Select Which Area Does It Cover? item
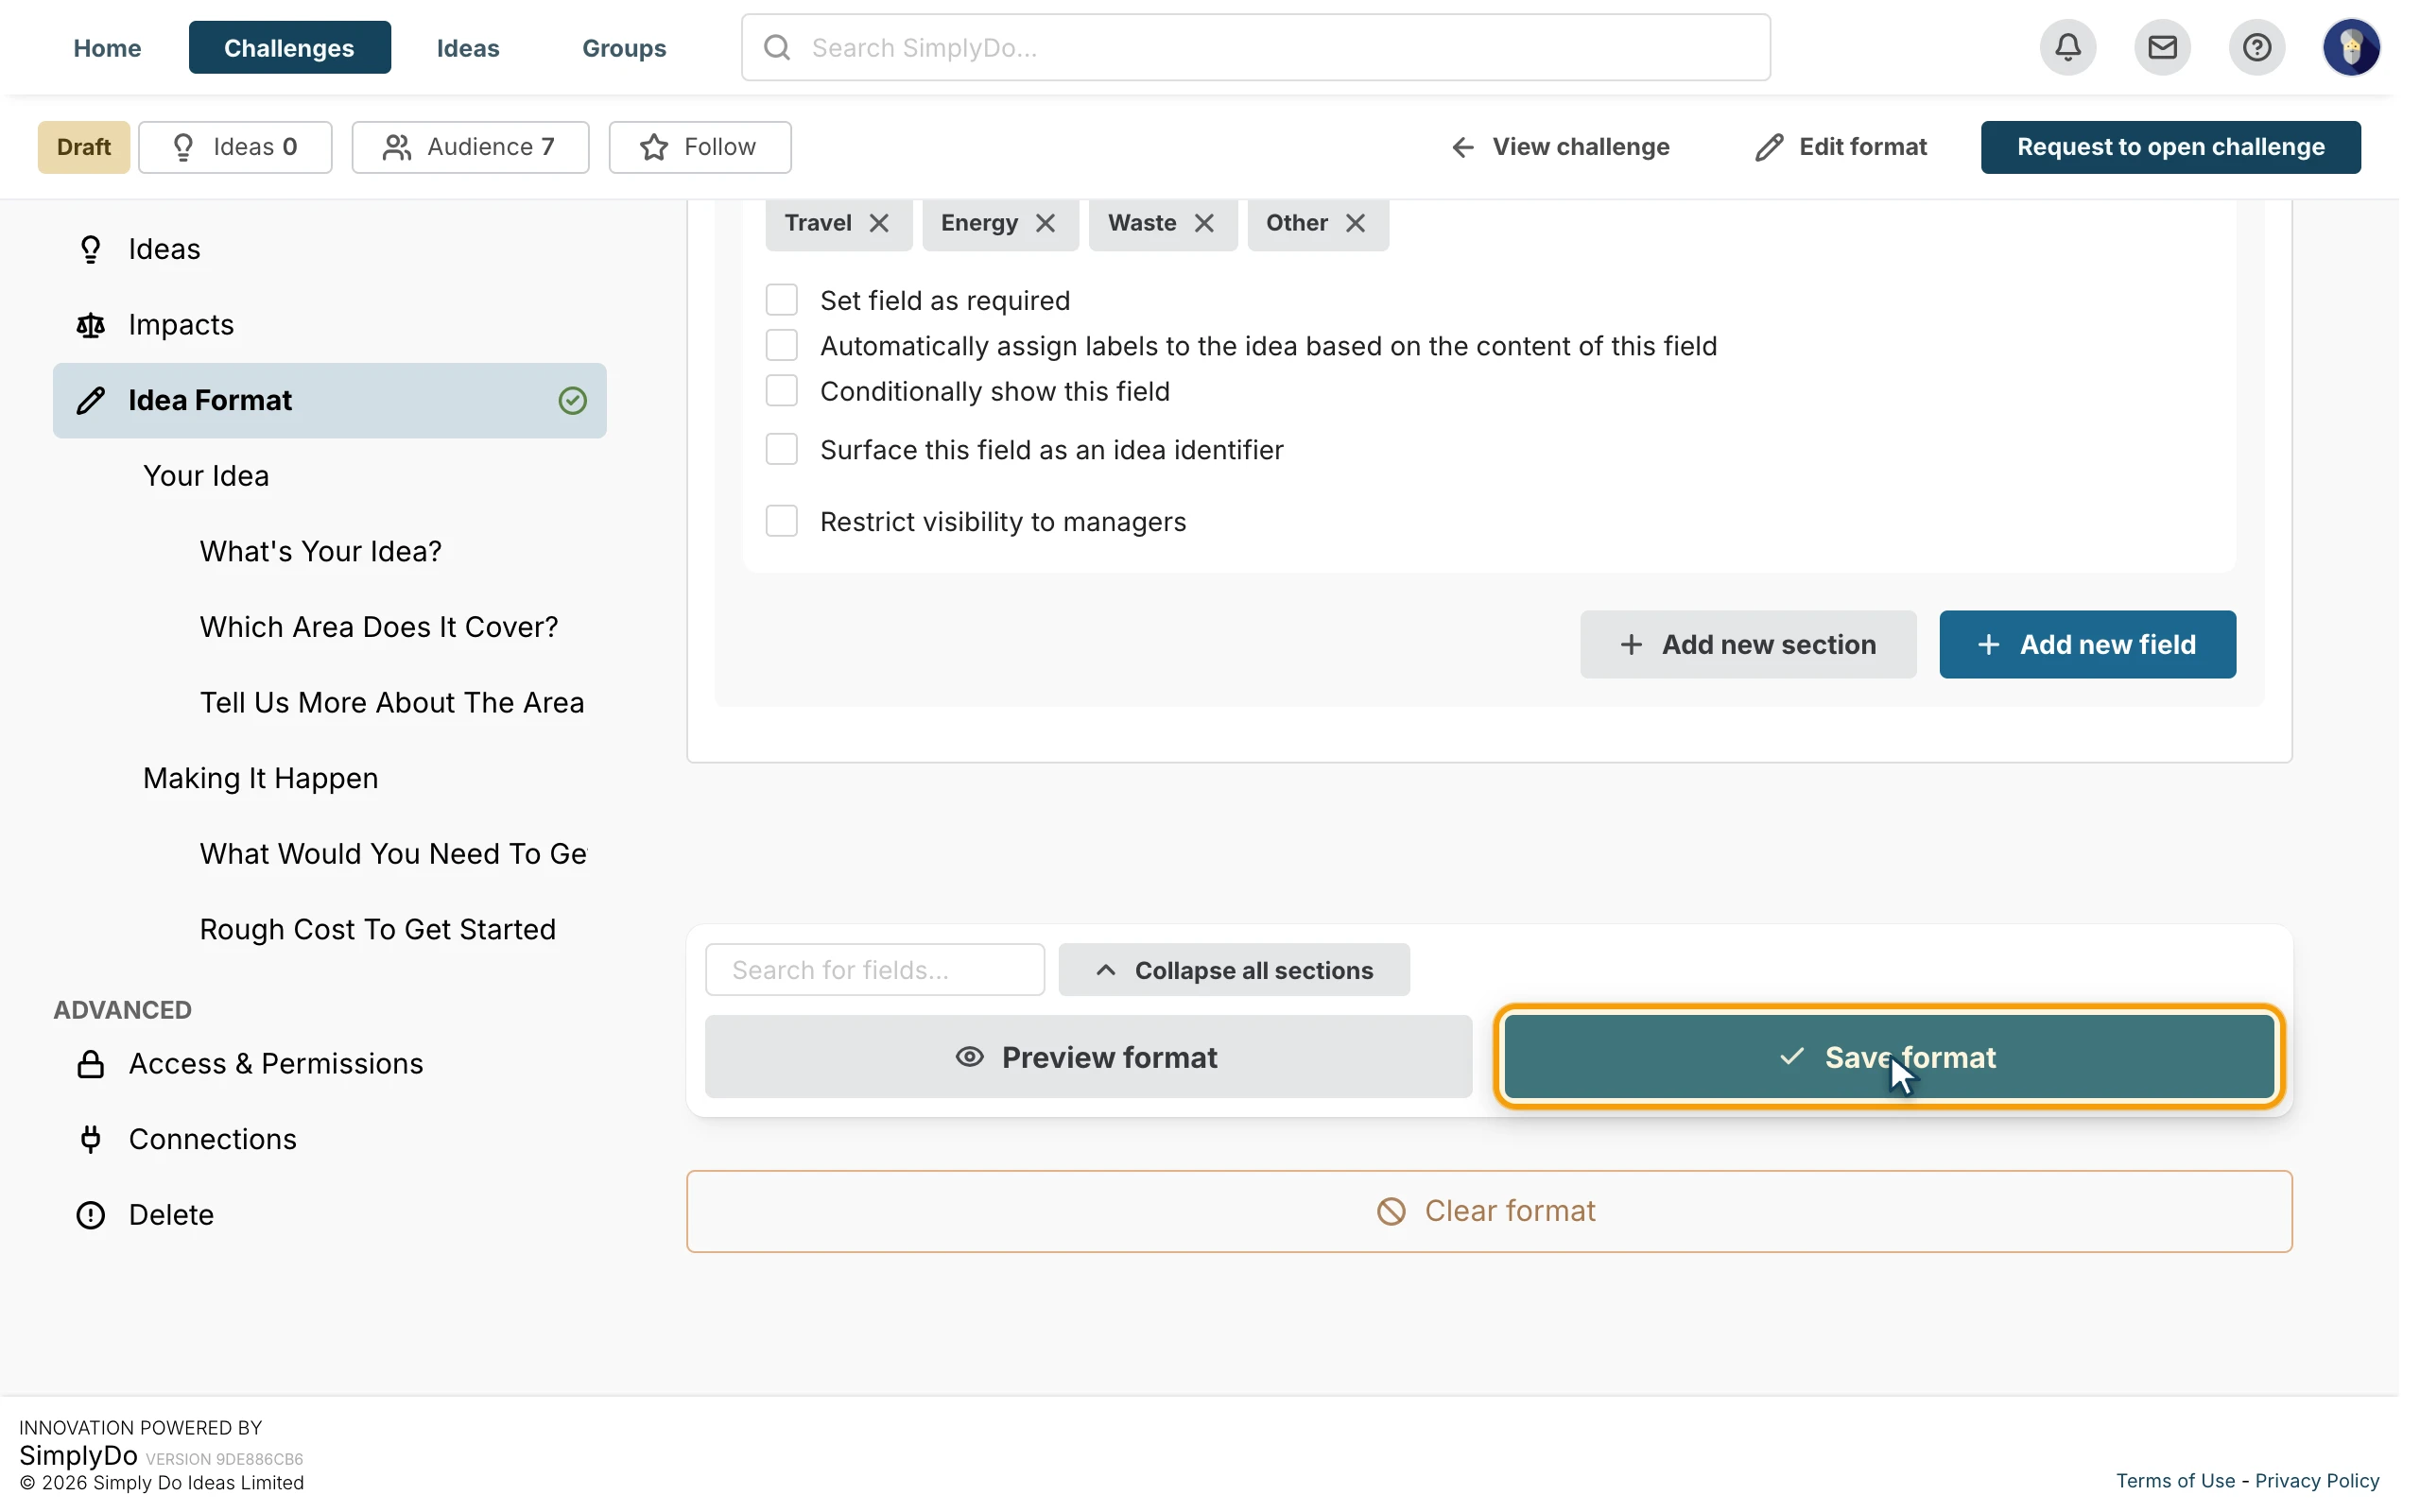 (x=378, y=627)
